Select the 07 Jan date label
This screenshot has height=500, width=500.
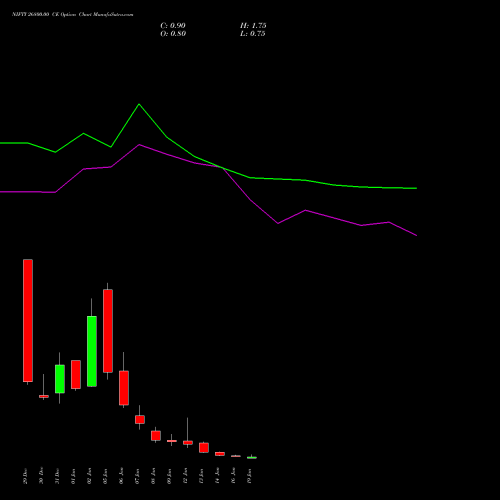(x=138, y=476)
